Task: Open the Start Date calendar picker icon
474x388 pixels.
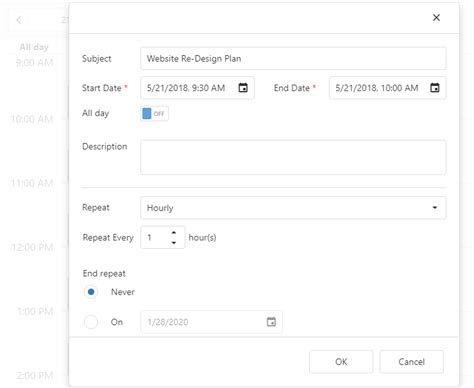Action: (x=243, y=88)
